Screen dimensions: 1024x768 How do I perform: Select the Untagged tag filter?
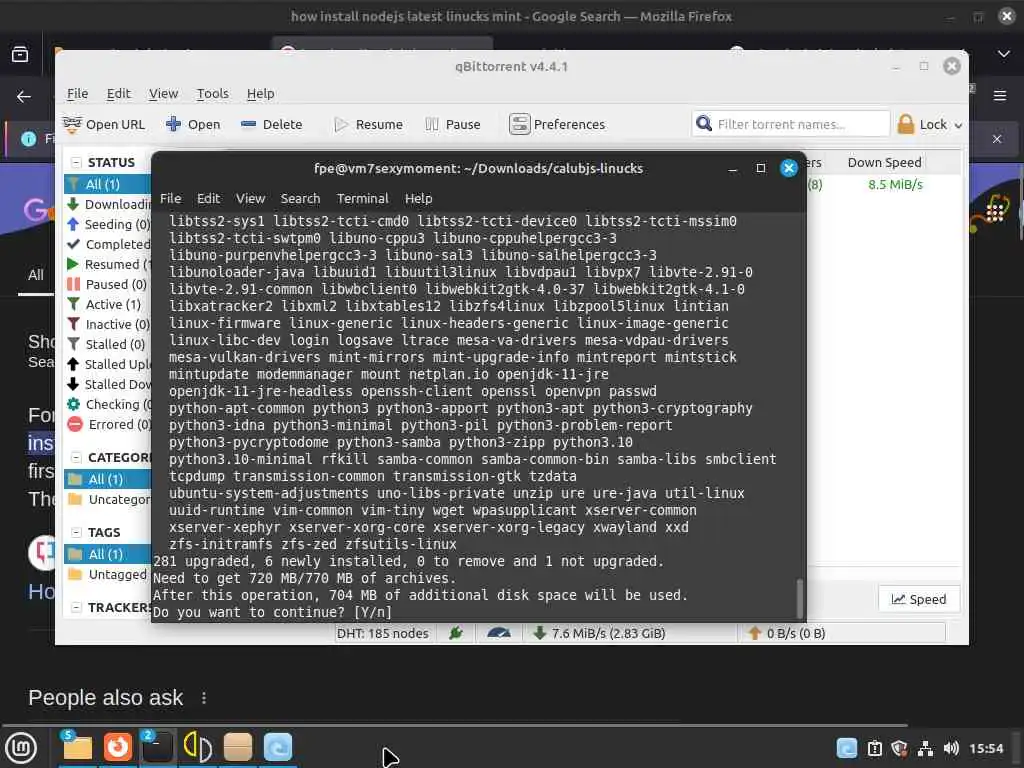coord(108,575)
